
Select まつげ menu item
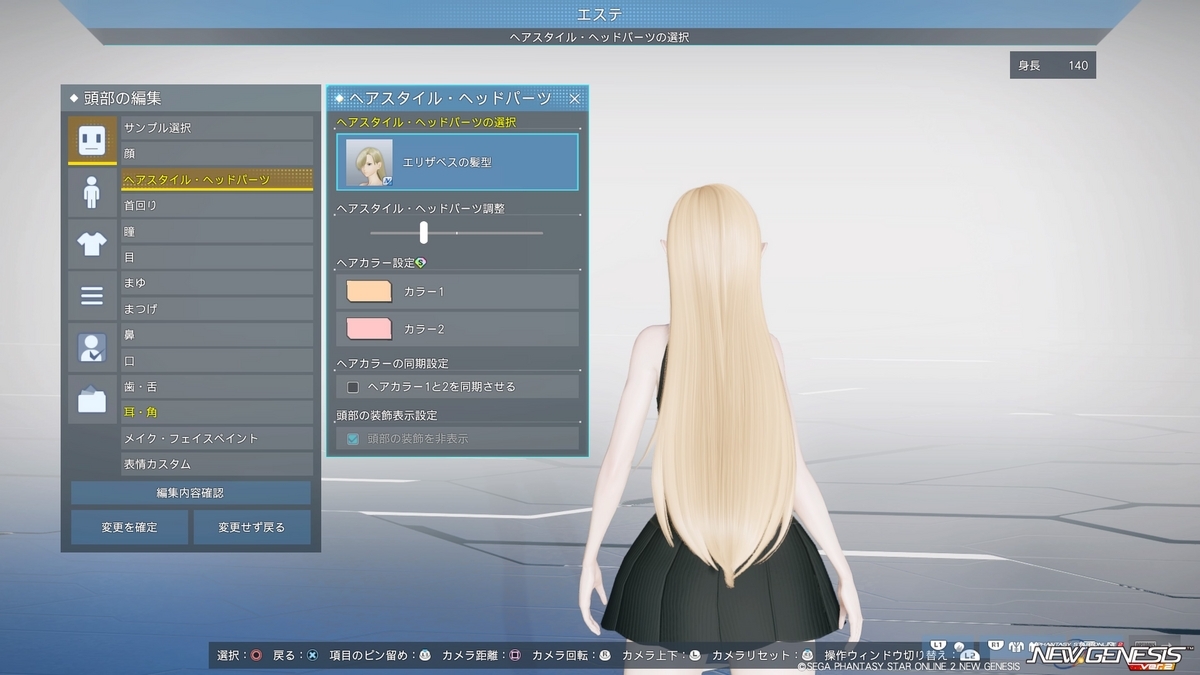(217, 309)
